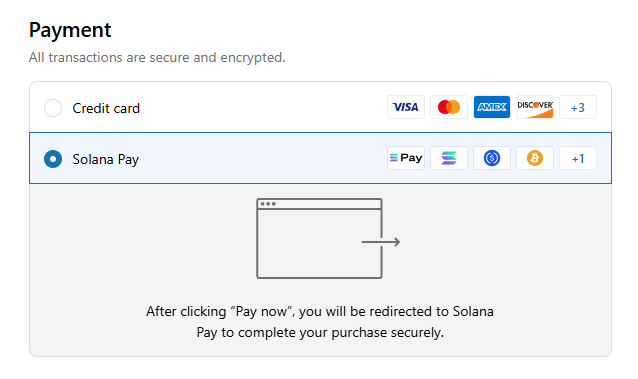The width and height of the screenshot is (638, 379).
Task: Show the +3 more card brands
Action: (x=578, y=107)
